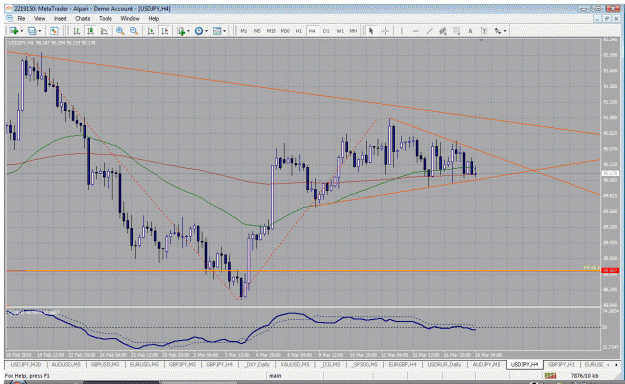Screen dimensions: 625x384
Task: Open the New Chart dropdown arrow
Action: [x=21, y=31]
